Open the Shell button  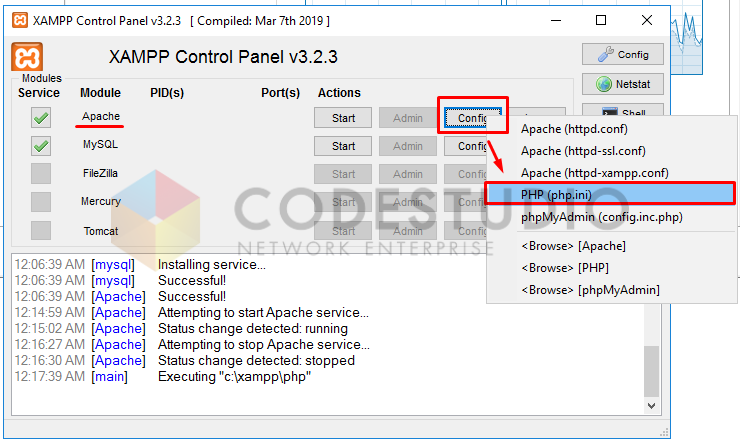[x=622, y=110]
